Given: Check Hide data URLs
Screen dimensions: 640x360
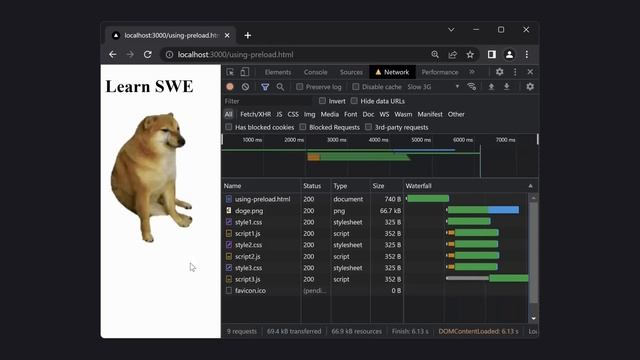Looking at the screenshot, I should pyautogui.click(x=354, y=100).
